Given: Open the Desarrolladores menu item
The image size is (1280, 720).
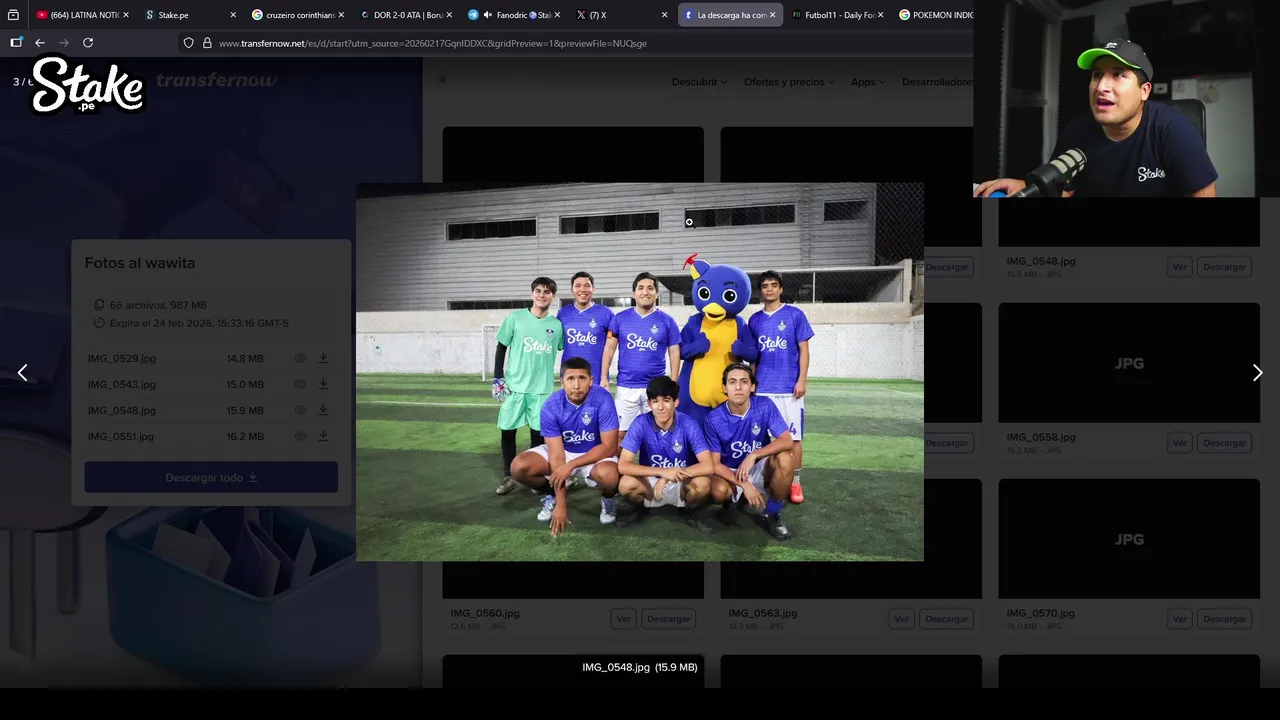Looking at the screenshot, I should pos(937,82).
